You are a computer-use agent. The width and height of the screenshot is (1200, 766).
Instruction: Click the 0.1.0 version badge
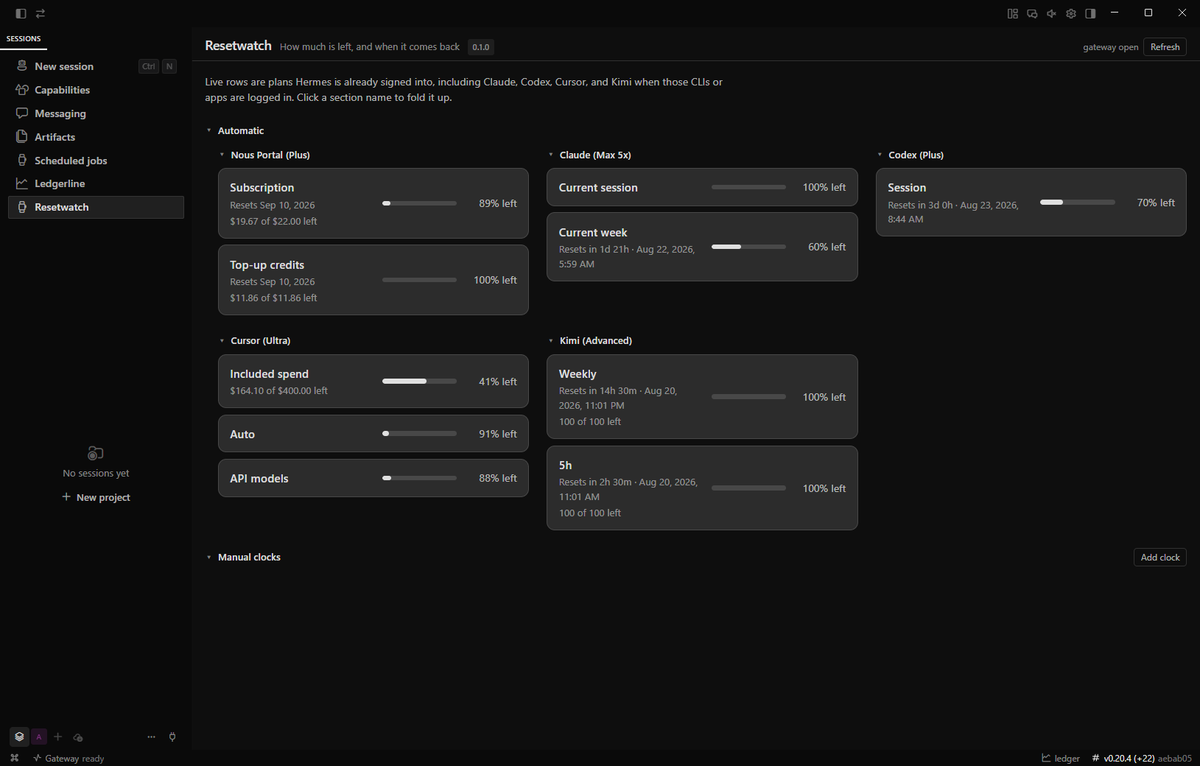(481, 47)
